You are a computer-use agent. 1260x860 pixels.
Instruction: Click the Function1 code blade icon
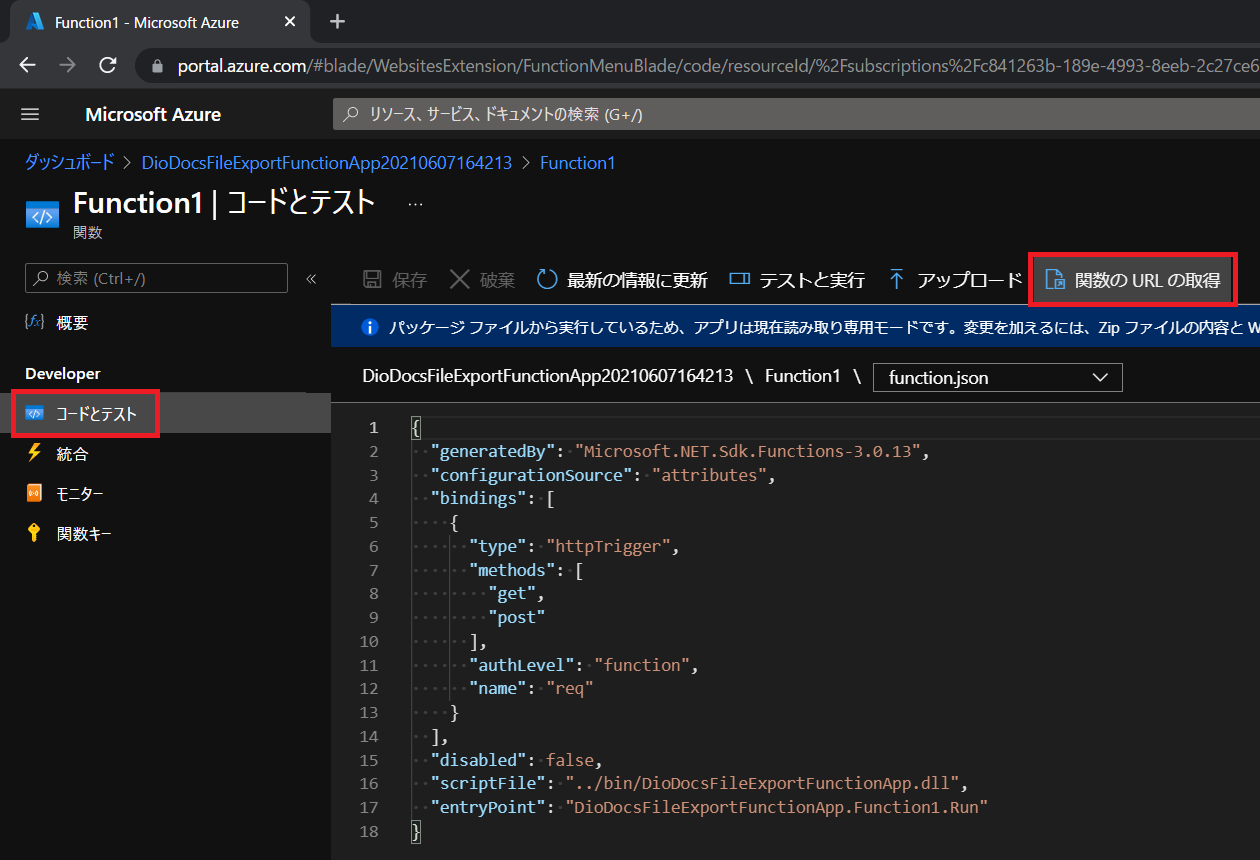42,213
